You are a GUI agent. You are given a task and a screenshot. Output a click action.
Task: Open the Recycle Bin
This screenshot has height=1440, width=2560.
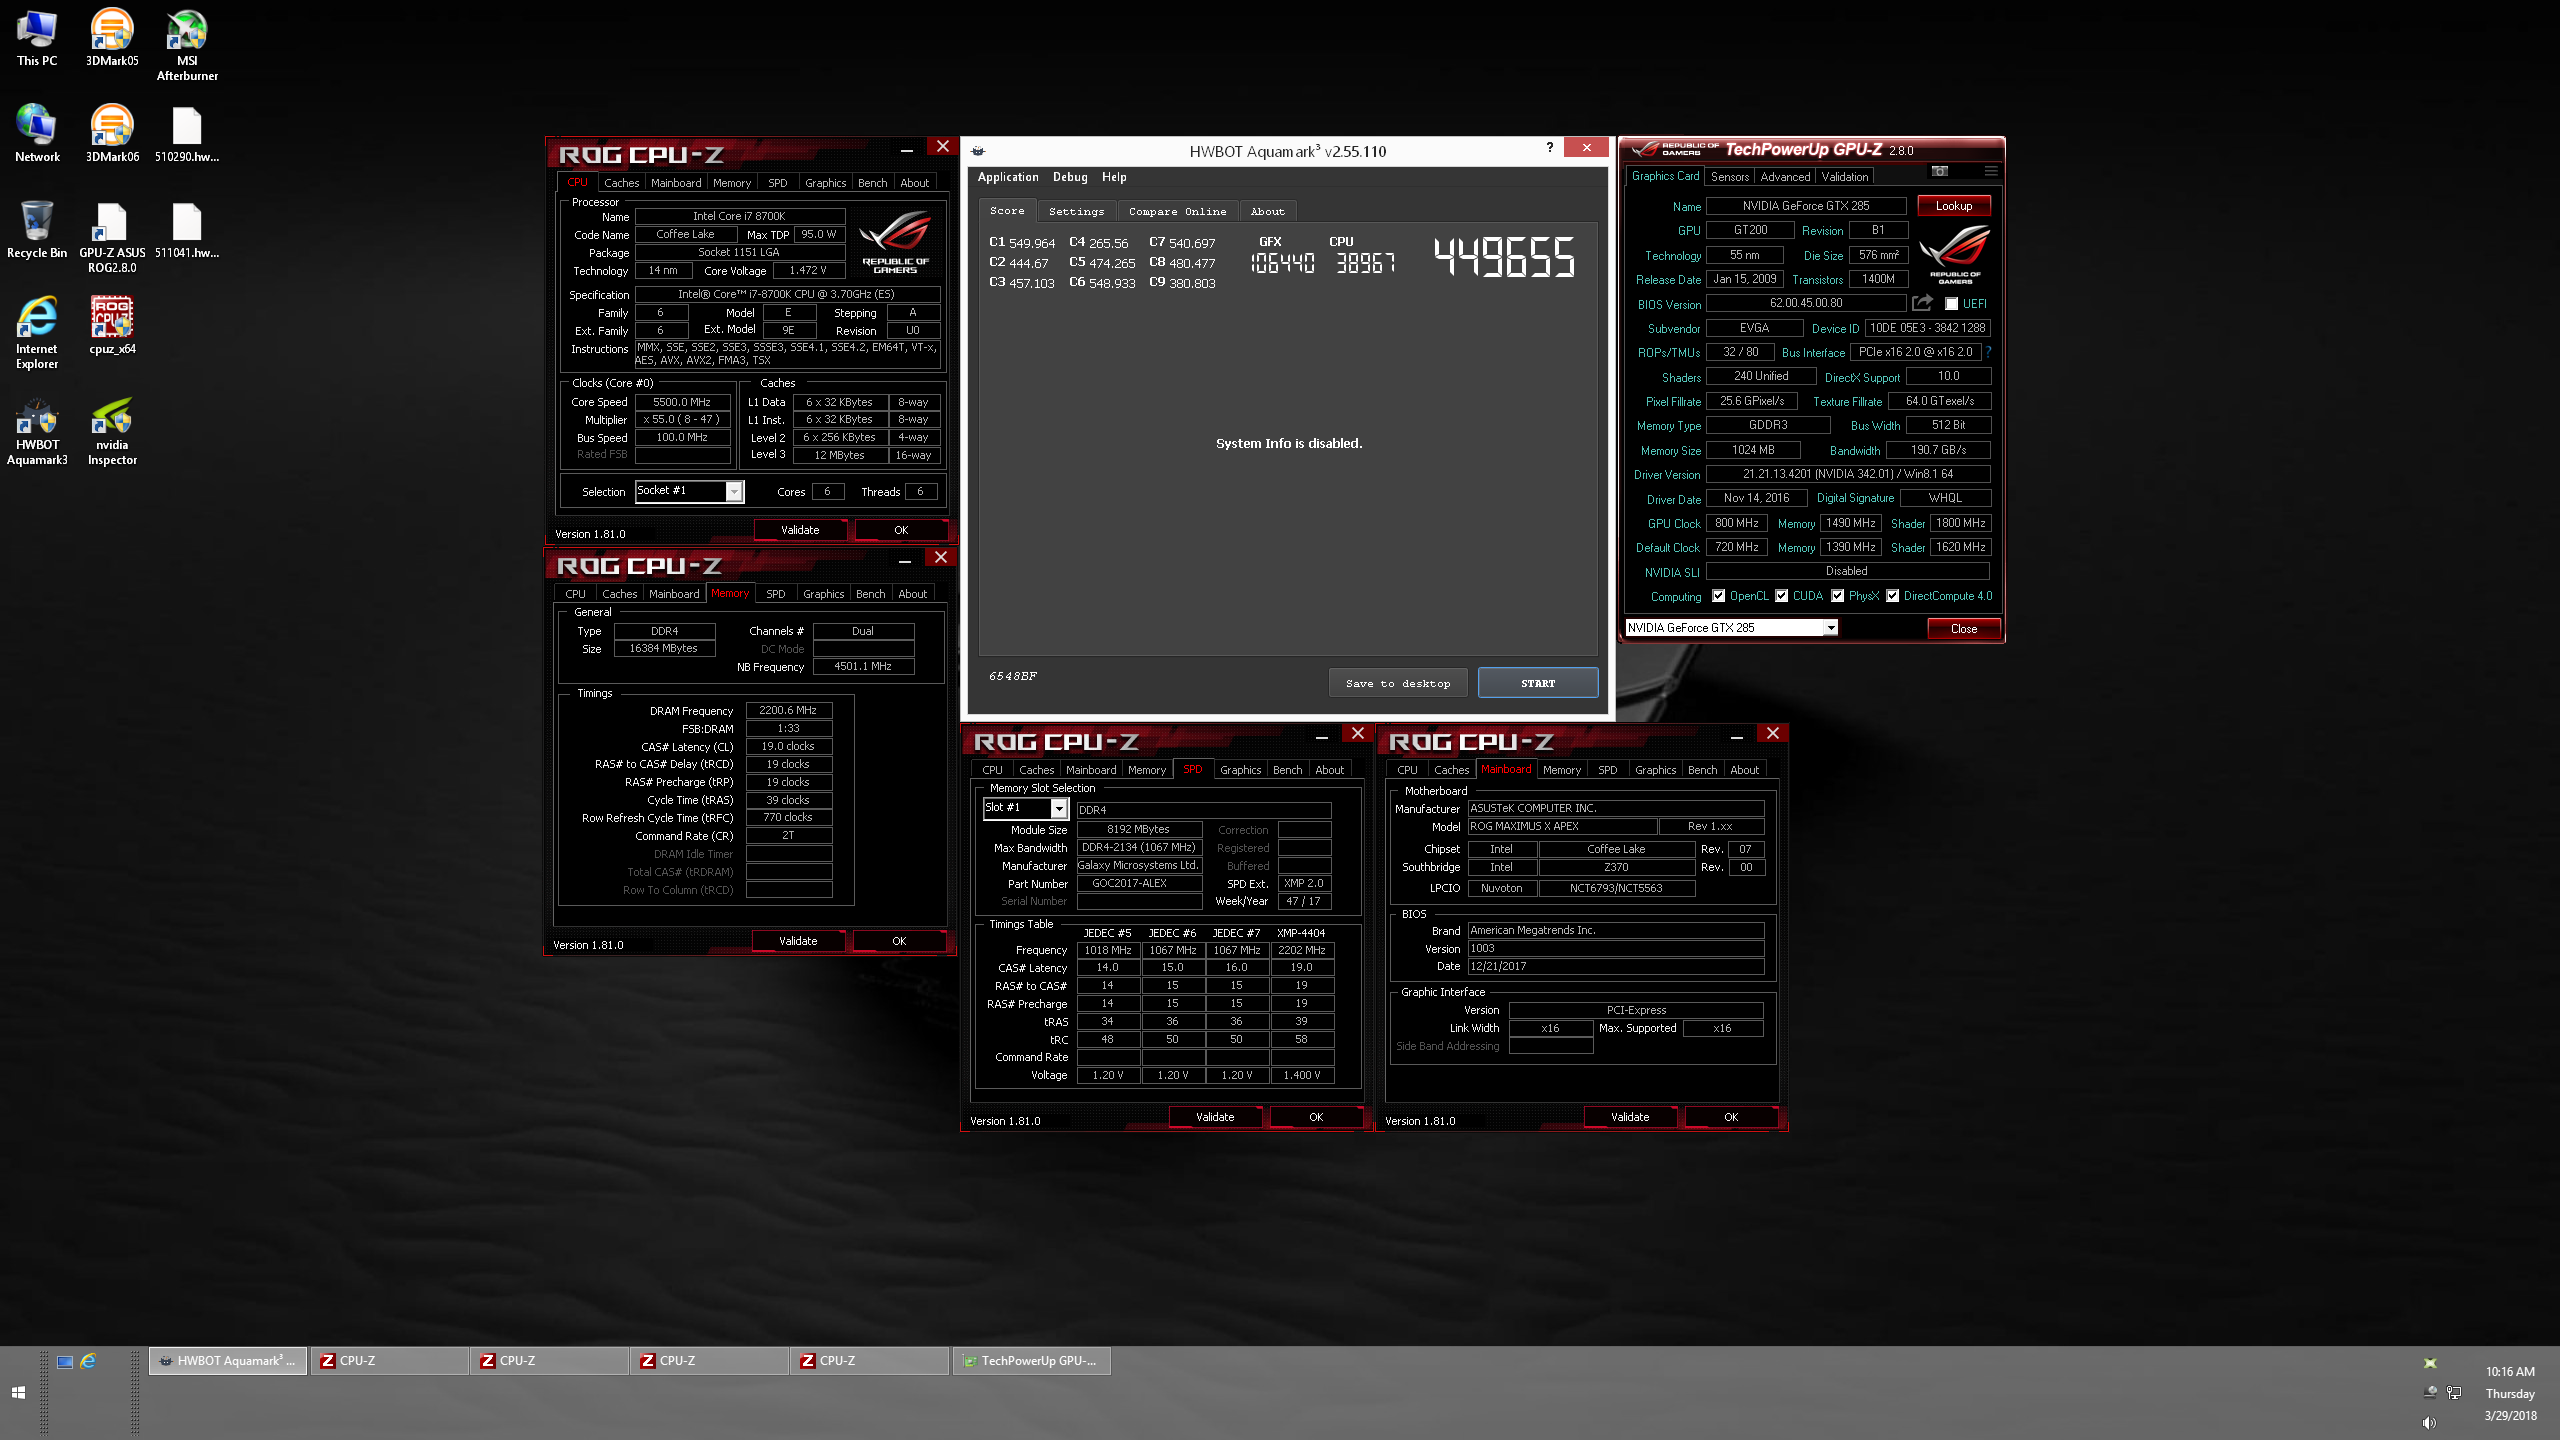click(37, 229)
